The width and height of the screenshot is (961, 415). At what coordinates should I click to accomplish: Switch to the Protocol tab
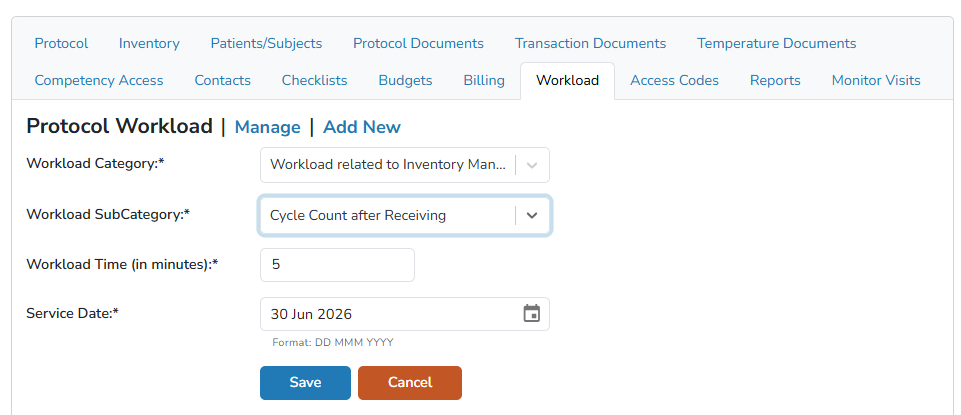(x=61, y=44)
